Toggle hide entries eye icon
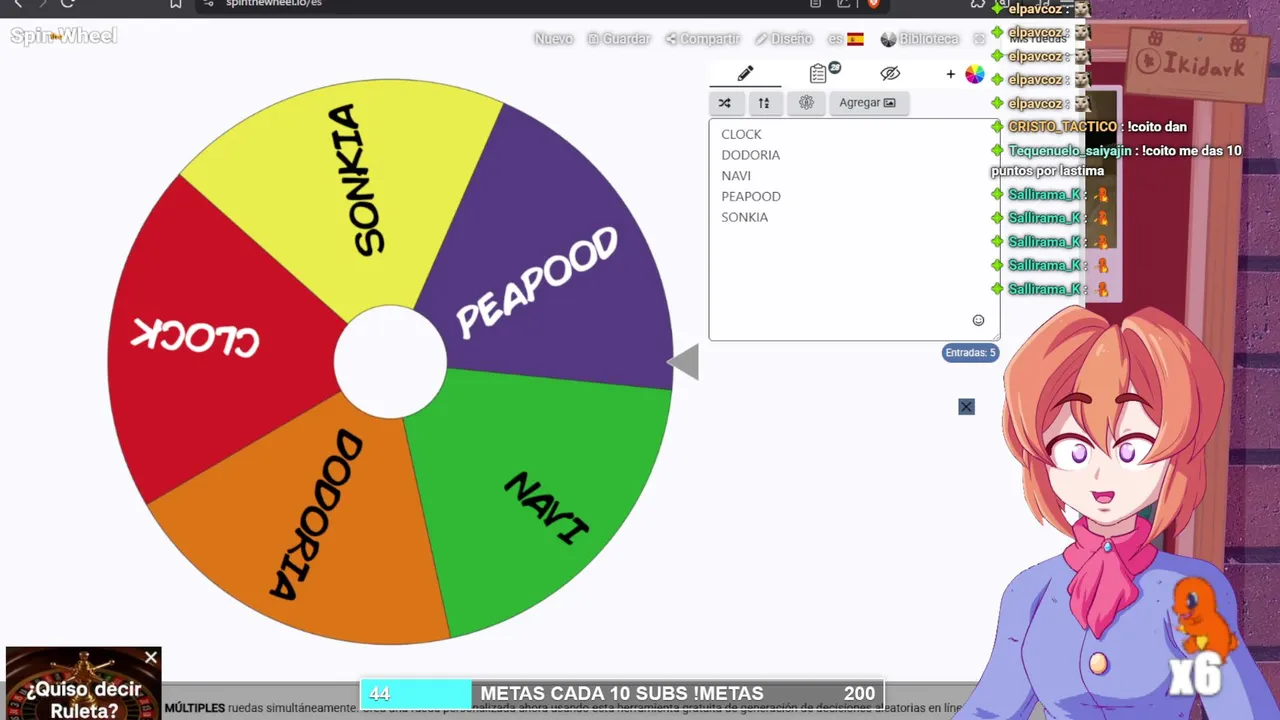Viewport: 1280px width, 720px height. (890, 73)
